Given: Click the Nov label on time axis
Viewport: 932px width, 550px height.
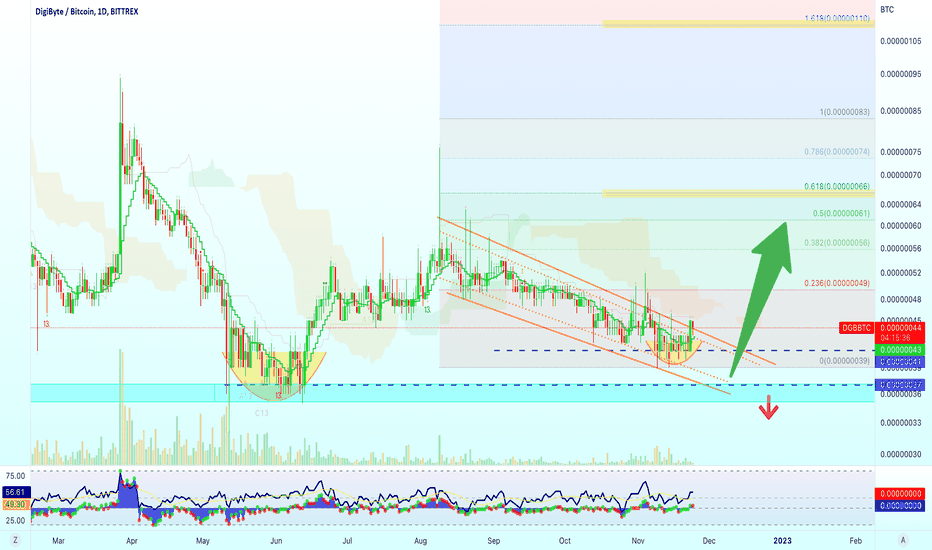Looking at the screenshot, I should pyautogui.click(x=638, y=540).
